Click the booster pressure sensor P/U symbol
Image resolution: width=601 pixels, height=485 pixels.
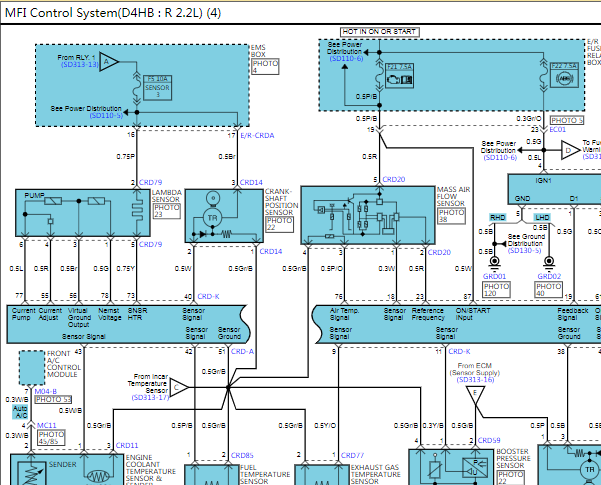click(475, 469)
